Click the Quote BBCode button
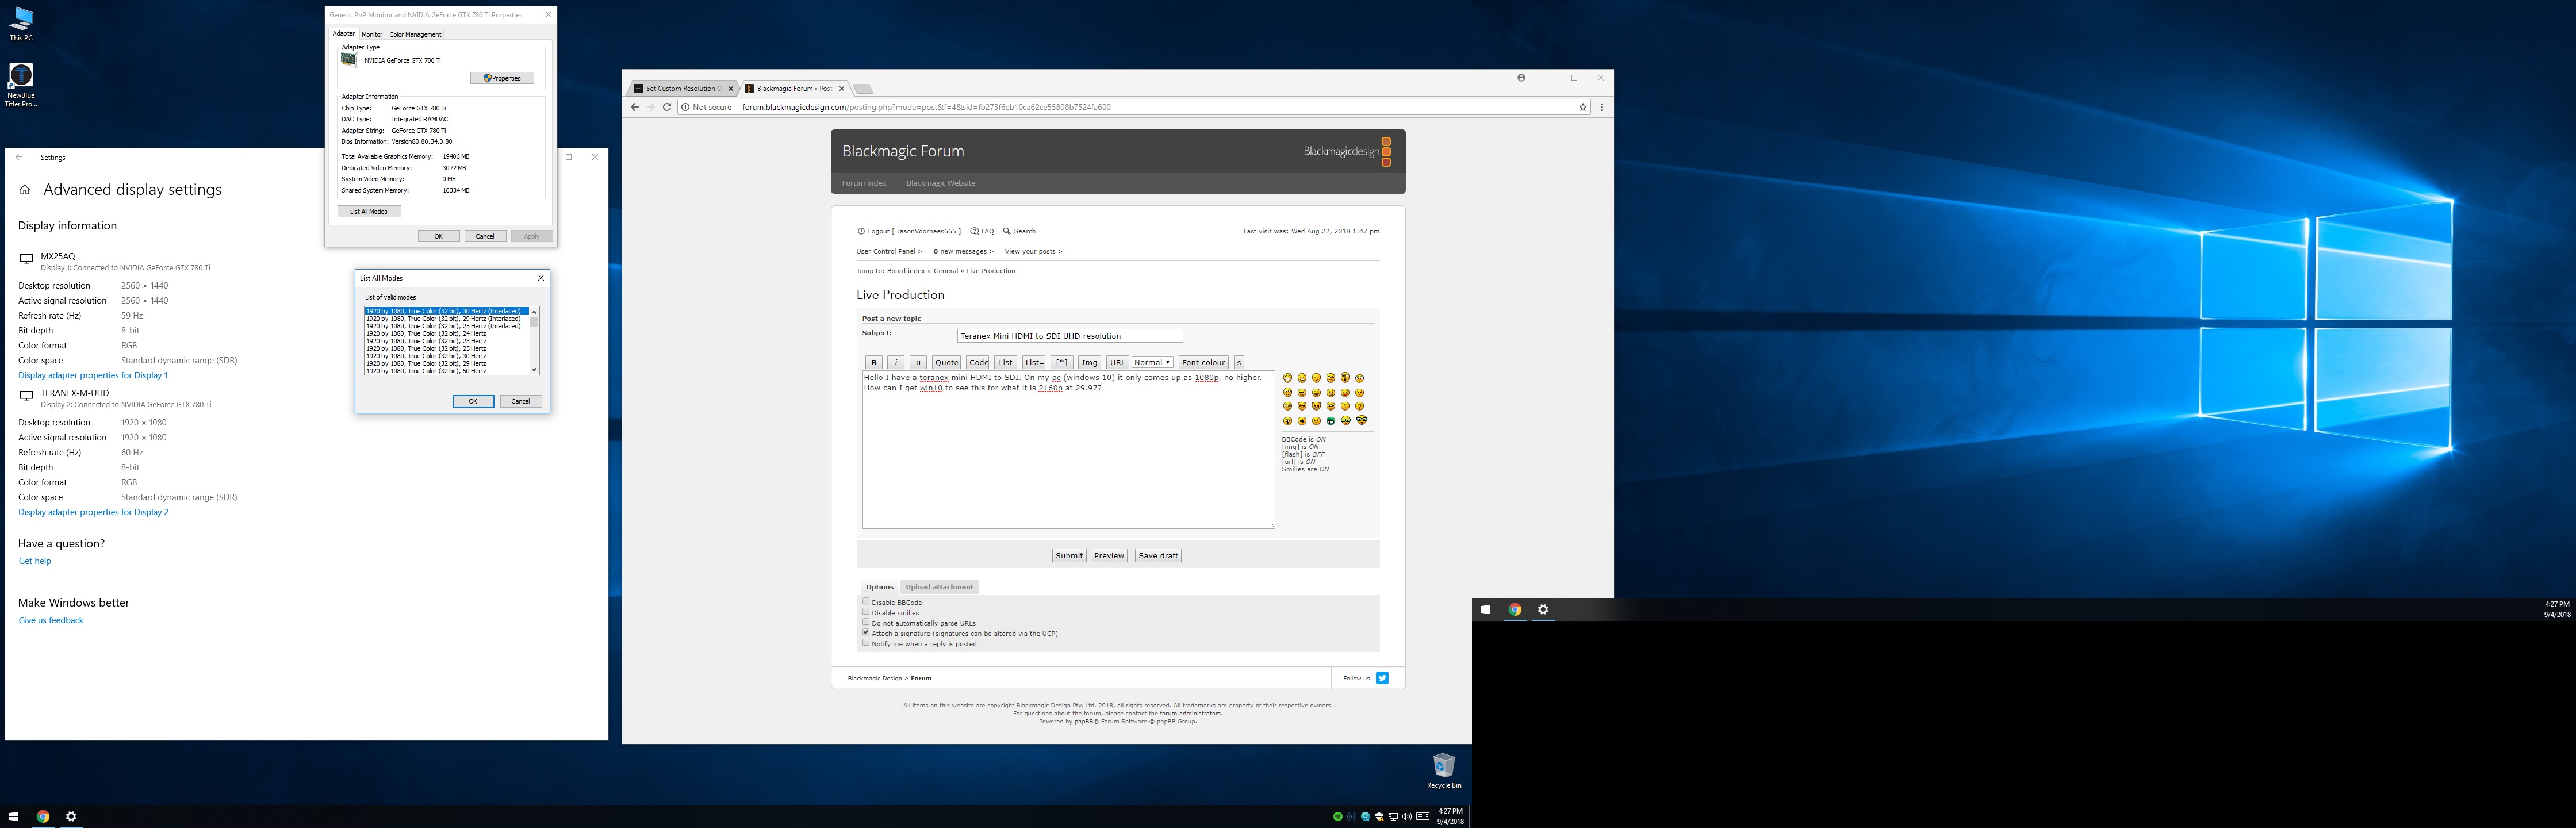 pyautogui.click(x=946, y=363)
